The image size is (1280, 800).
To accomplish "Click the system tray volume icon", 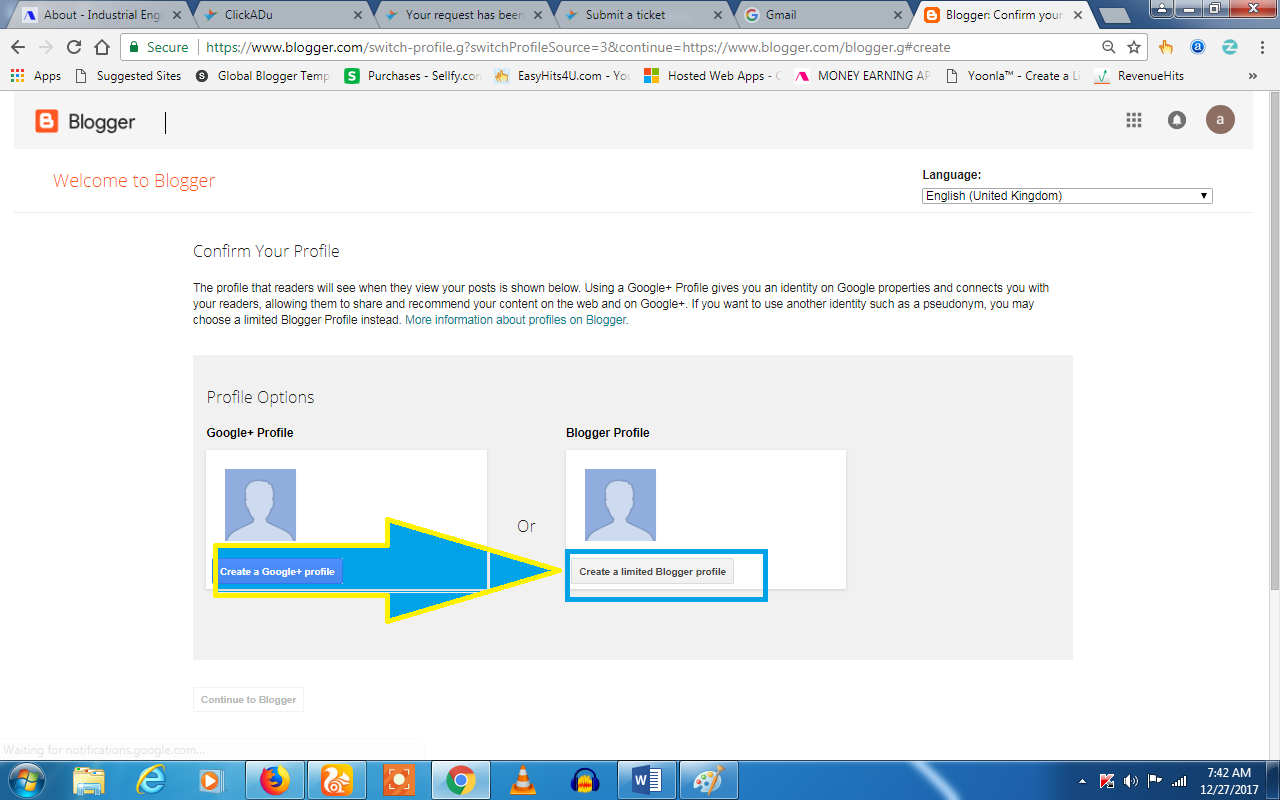I will click(x=1131, y=781).
